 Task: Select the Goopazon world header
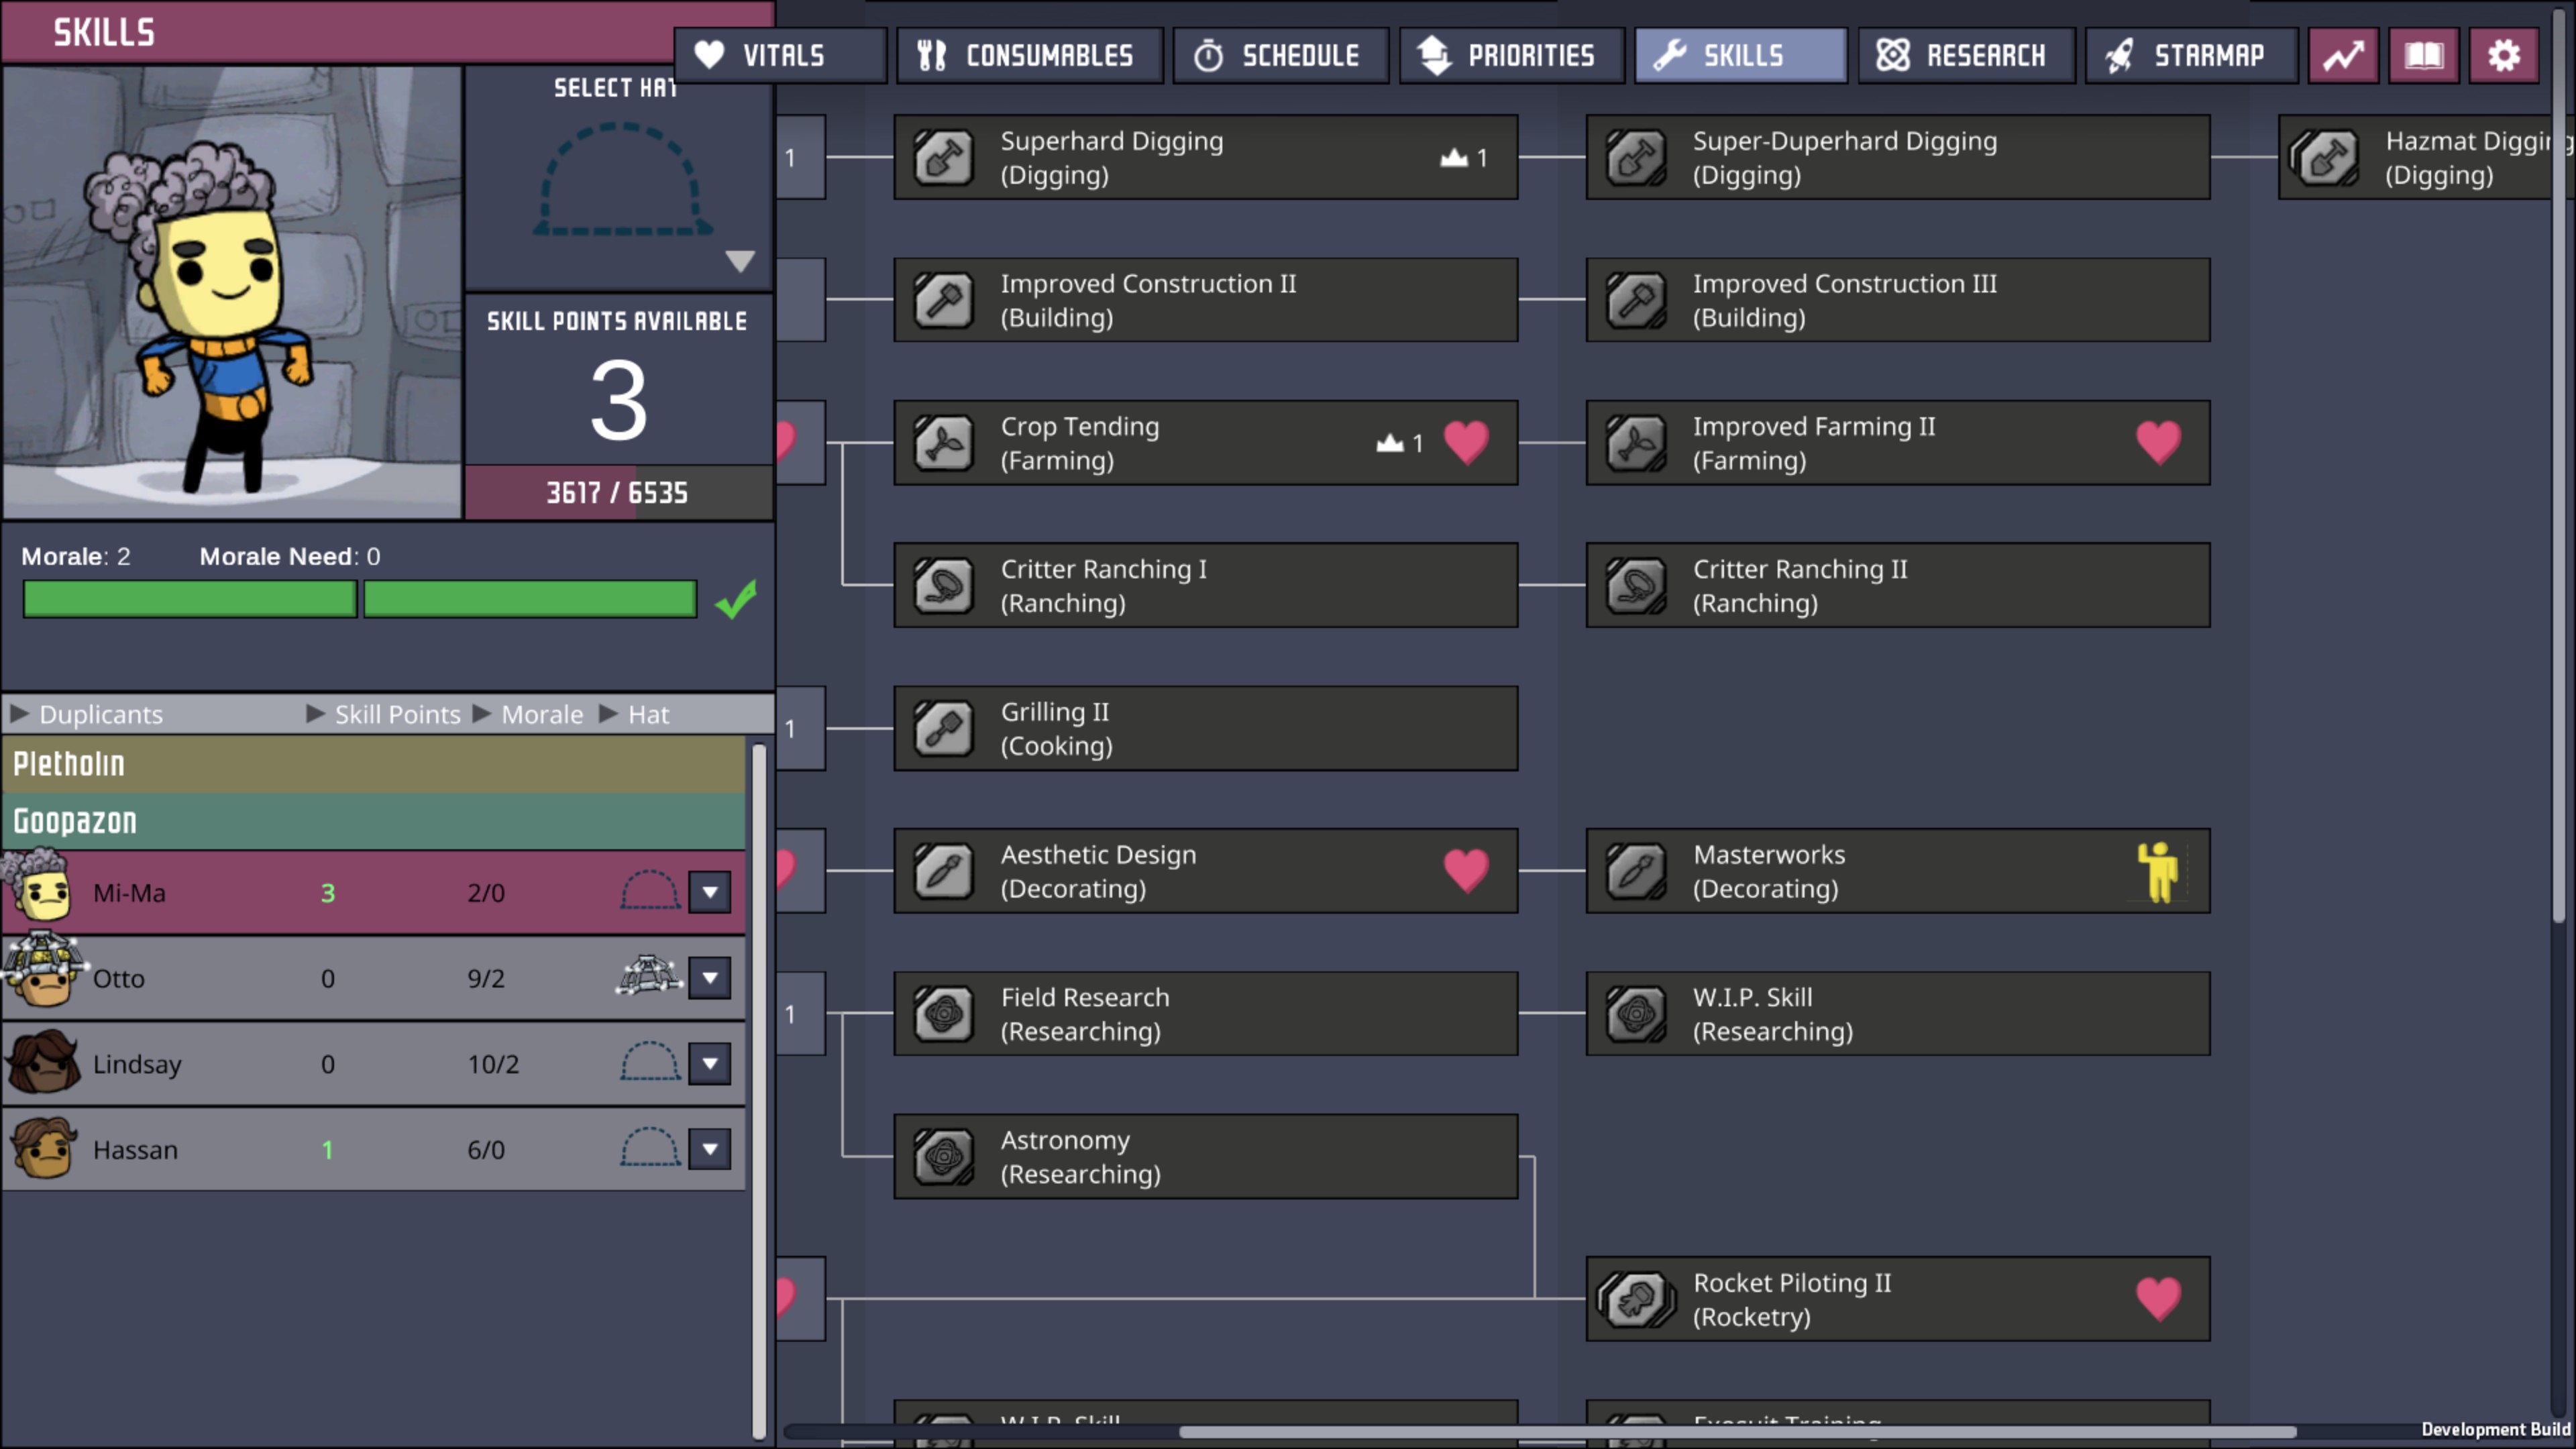tap(374, 821)
